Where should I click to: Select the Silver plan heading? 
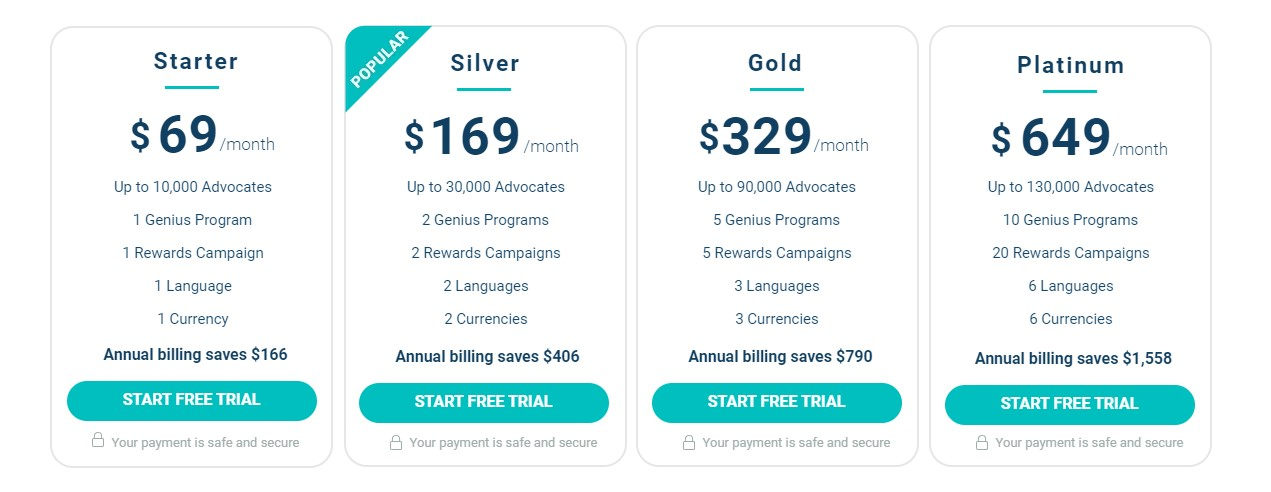[485, 63]
